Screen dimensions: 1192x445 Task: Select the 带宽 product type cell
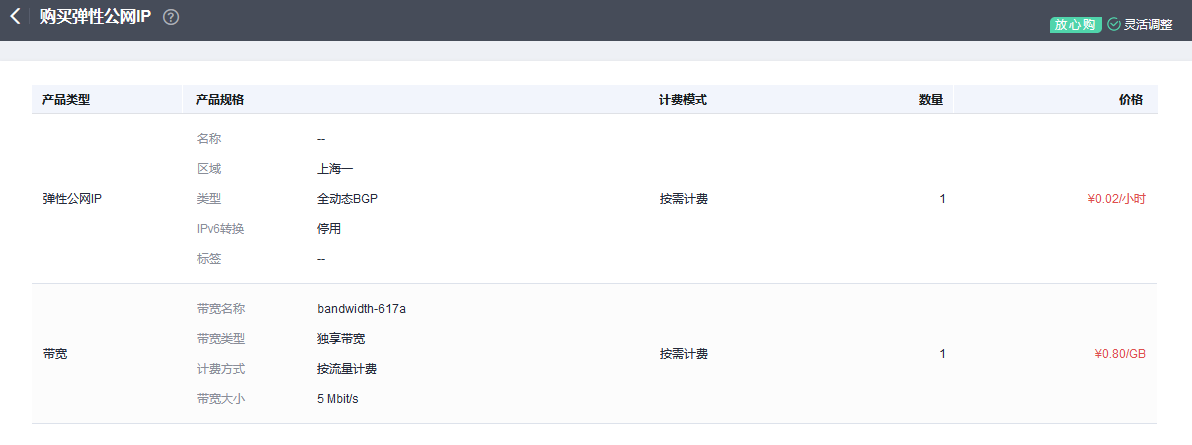coord(55,354)
